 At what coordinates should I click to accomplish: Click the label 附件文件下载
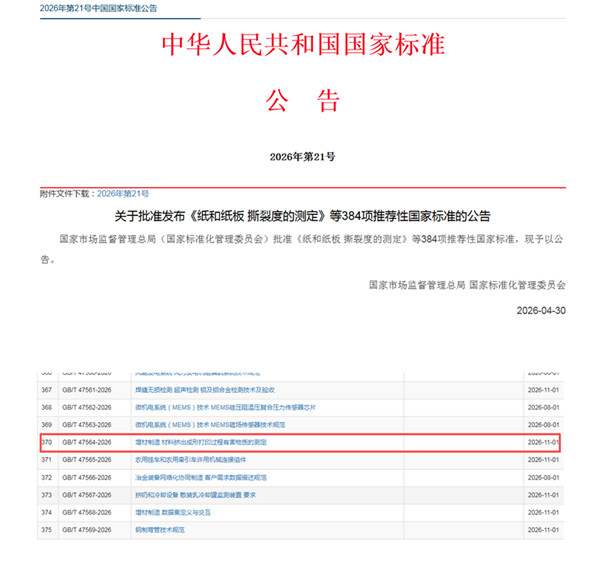[65, 194]
